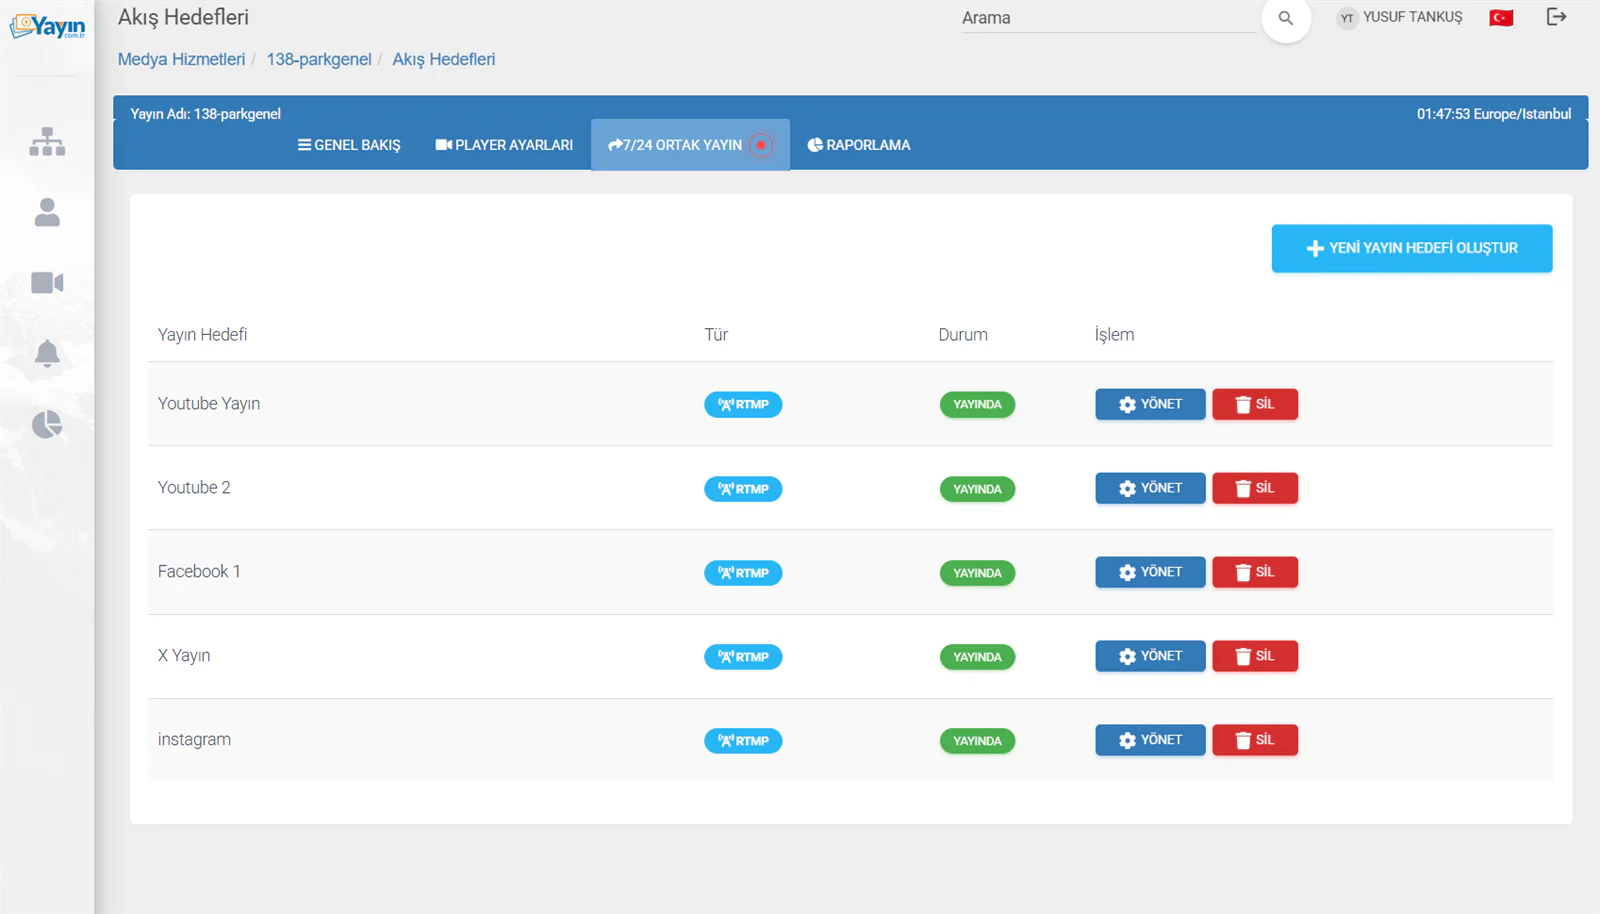Switch to PLAYER AYARLARI tab
The width and height of the screenshot is (1600, 914).
(504, 145)
